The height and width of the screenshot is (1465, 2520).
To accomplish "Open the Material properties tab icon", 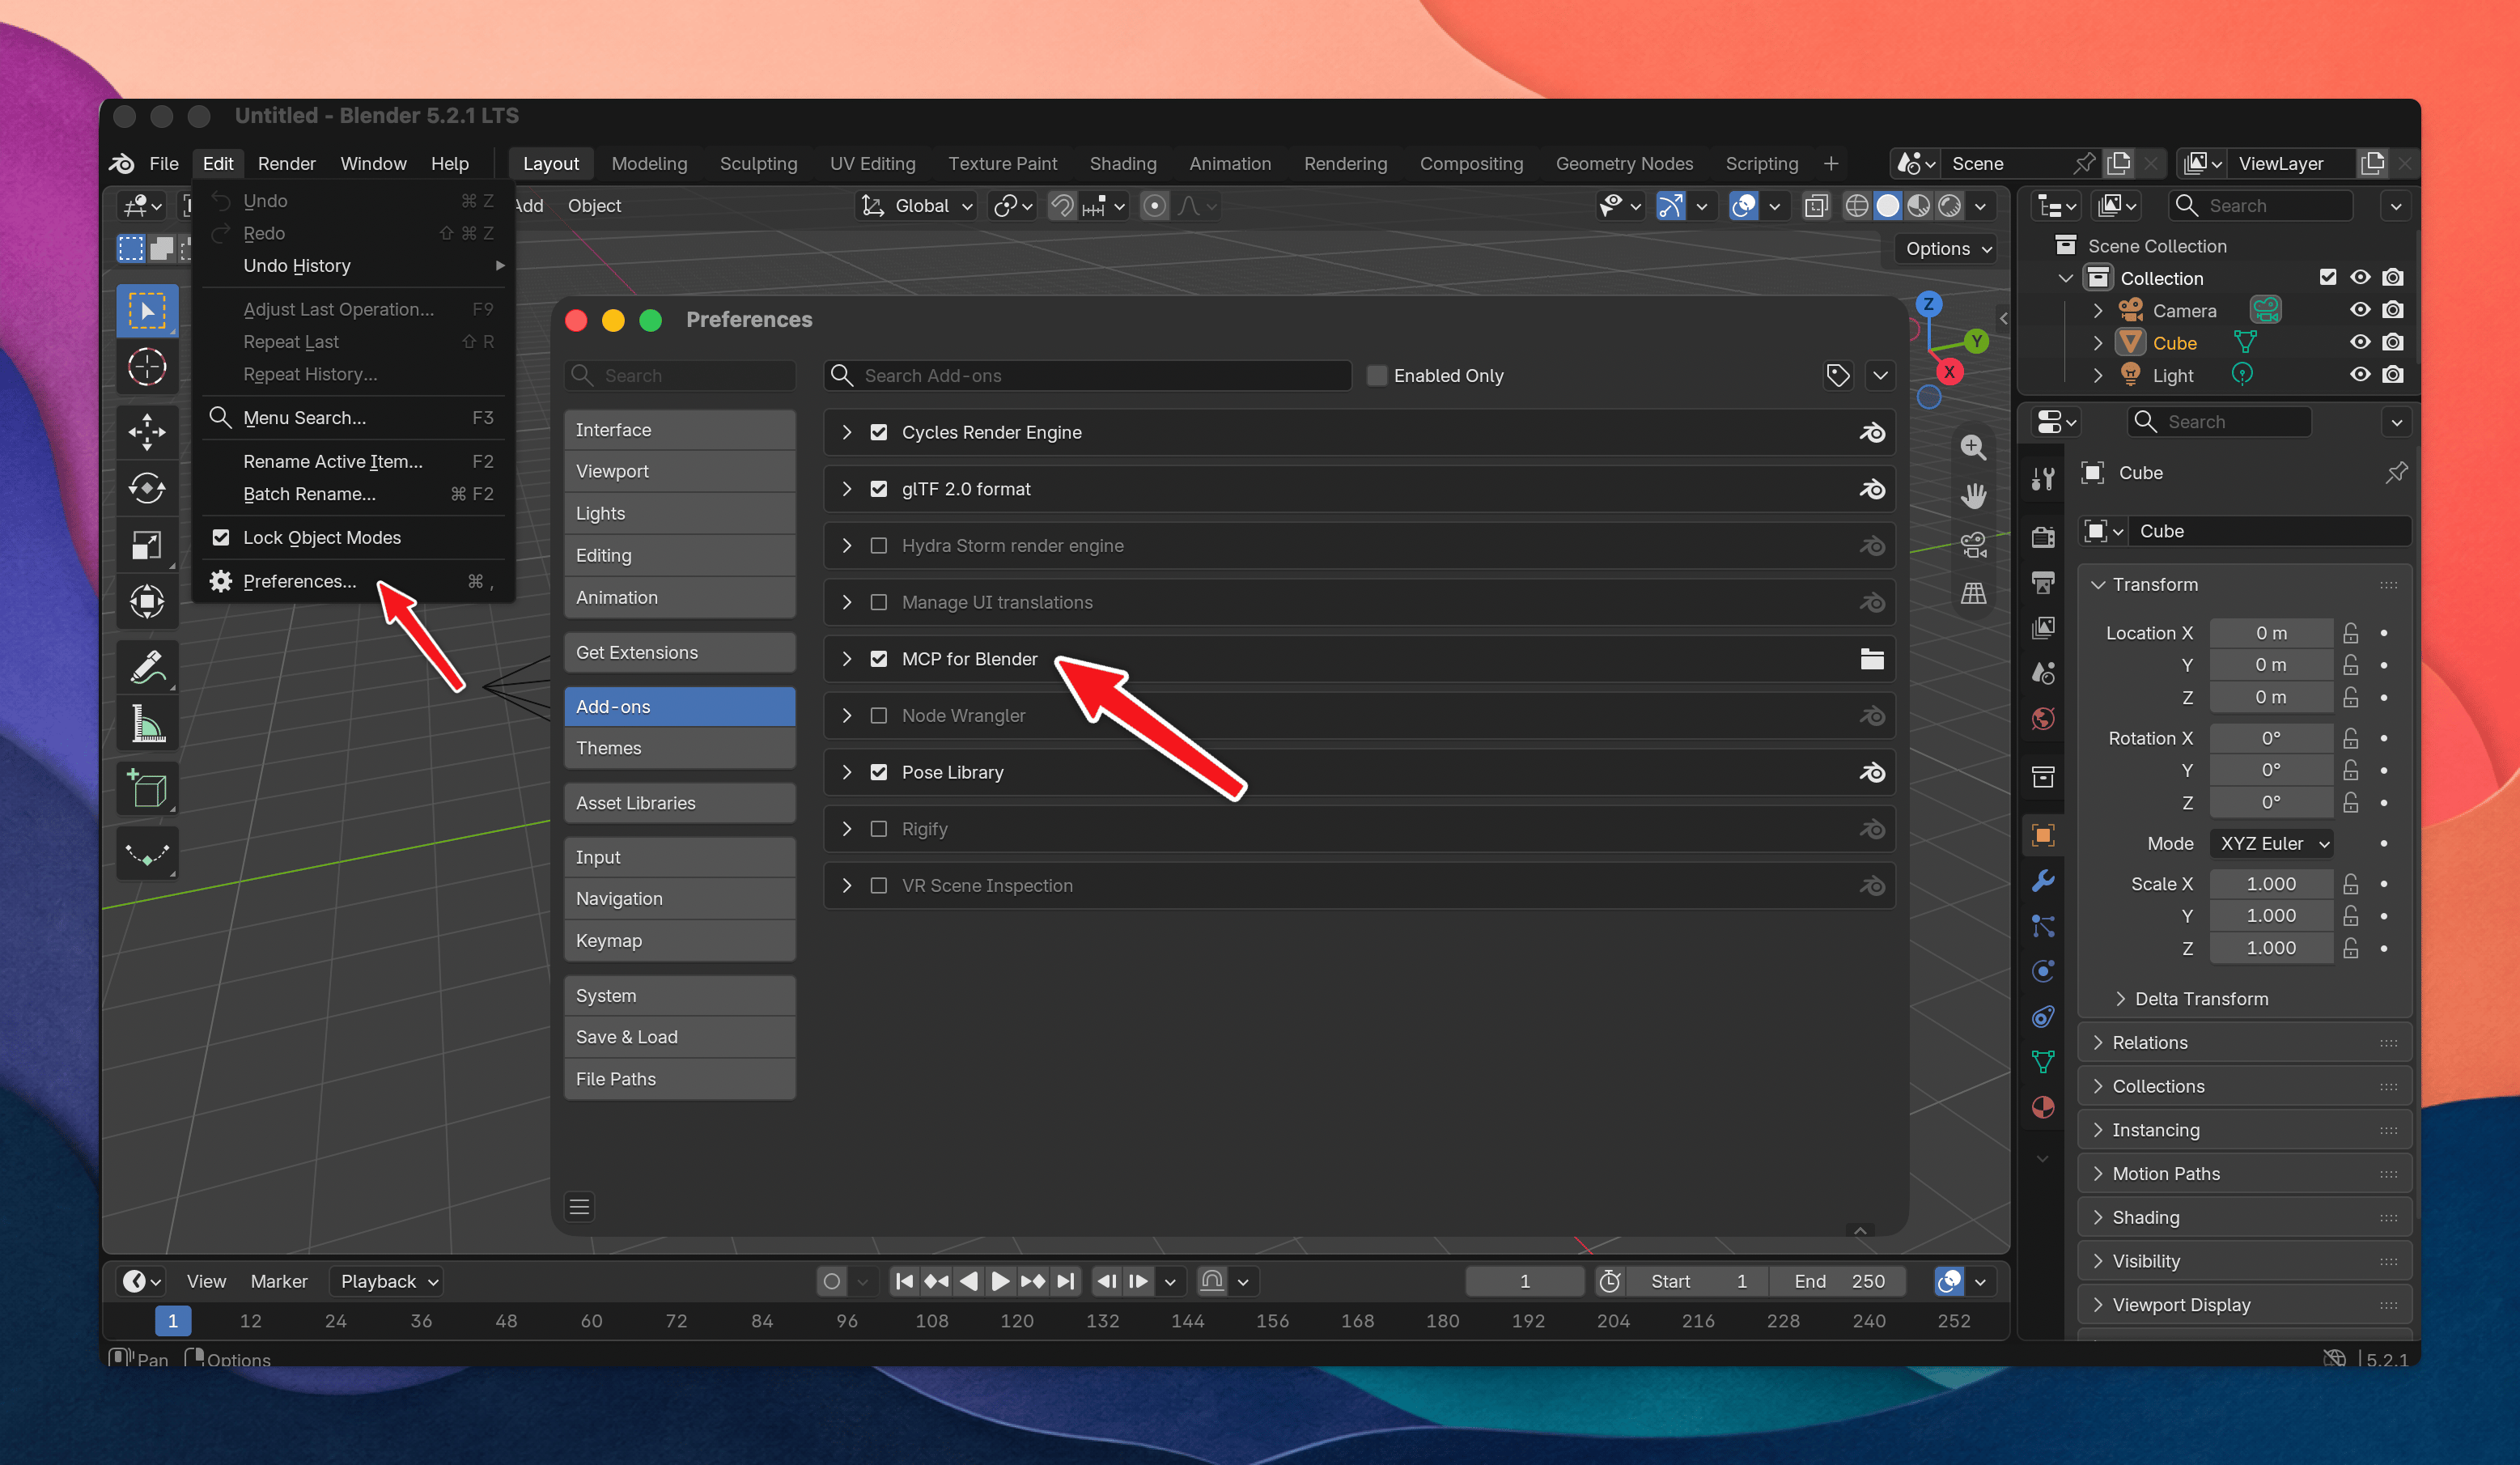I will click(2043, 1107).
